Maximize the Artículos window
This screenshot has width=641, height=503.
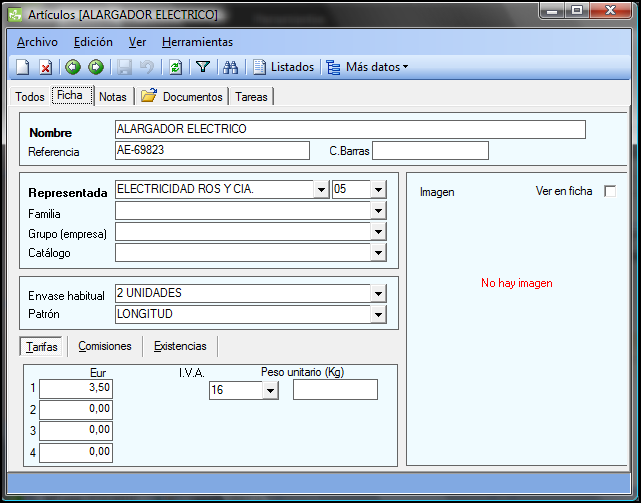(x=577, y=11)
